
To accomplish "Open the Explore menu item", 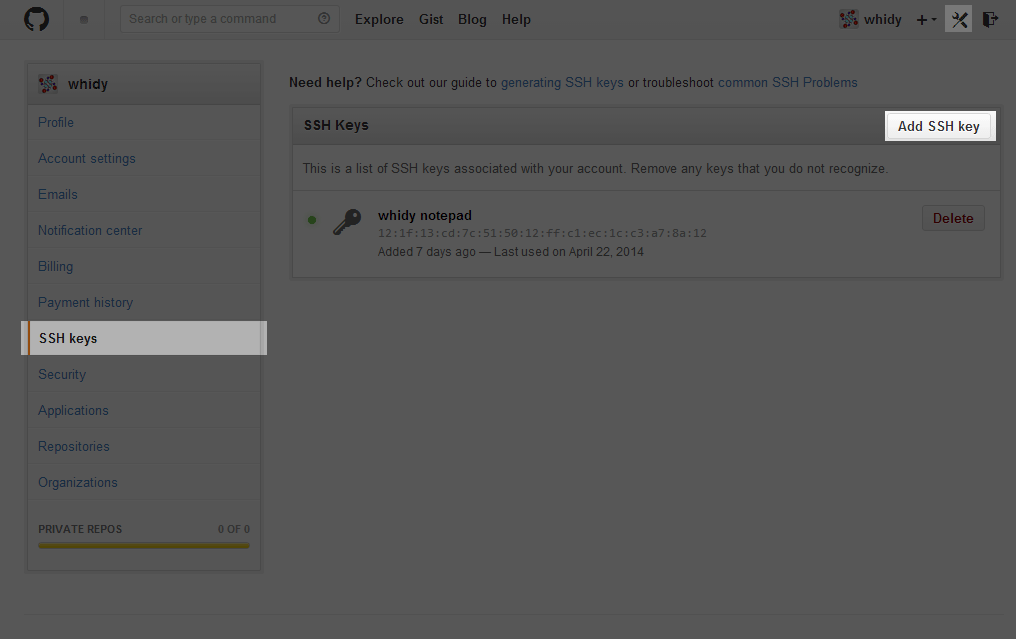I will (379, 19).
